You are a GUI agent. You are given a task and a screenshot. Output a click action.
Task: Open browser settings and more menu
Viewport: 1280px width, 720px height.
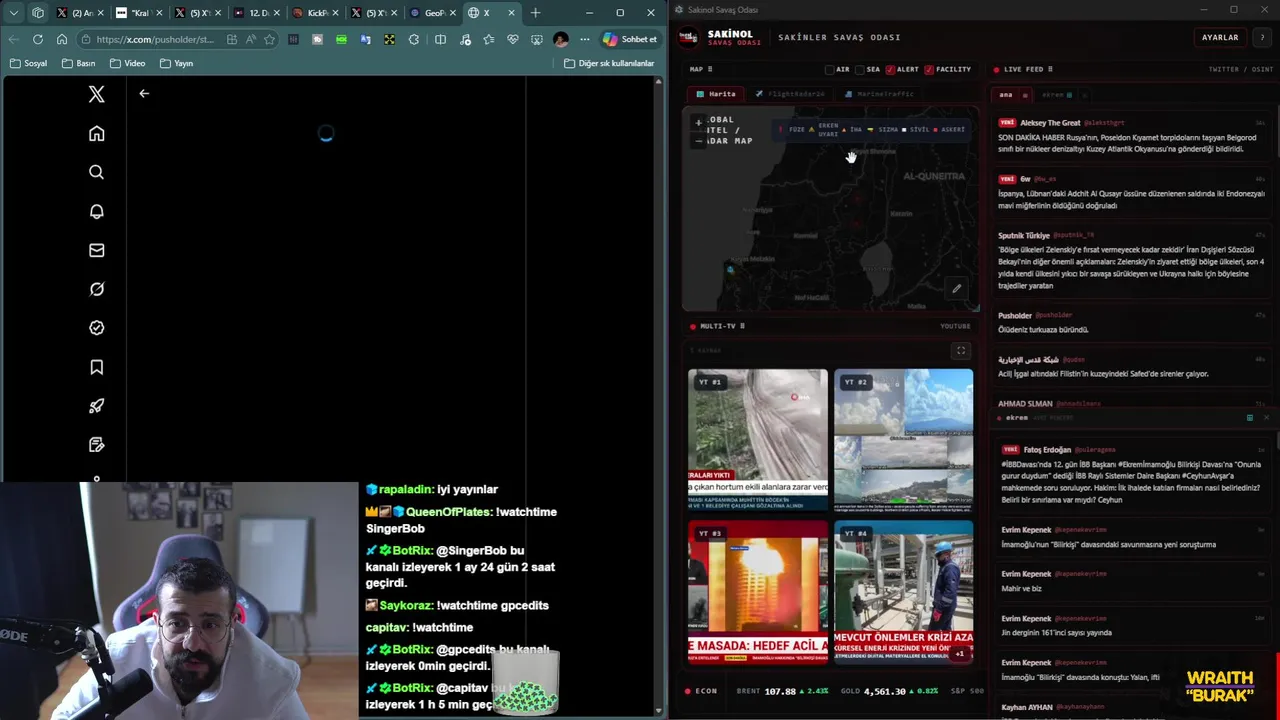(x=585, y=39)
